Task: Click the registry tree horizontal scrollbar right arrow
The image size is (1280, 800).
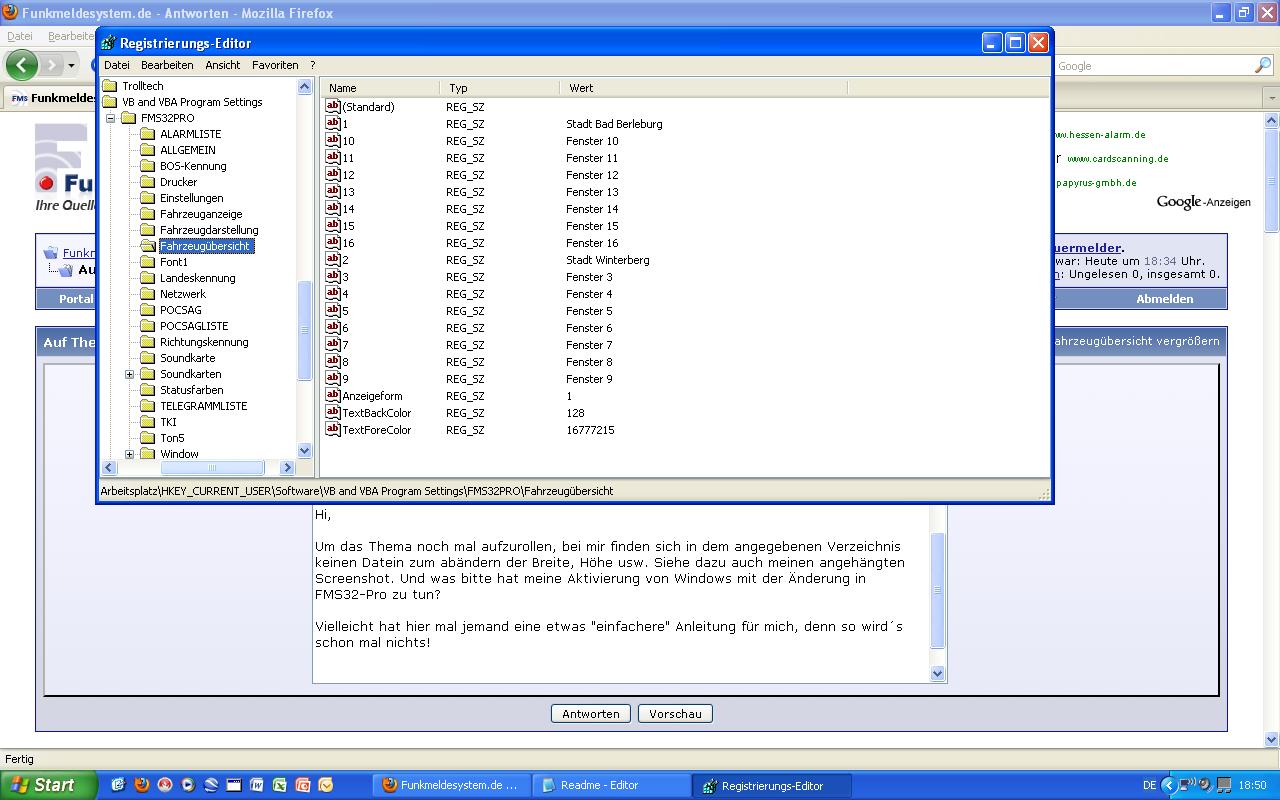Action: tap(287, 467)
